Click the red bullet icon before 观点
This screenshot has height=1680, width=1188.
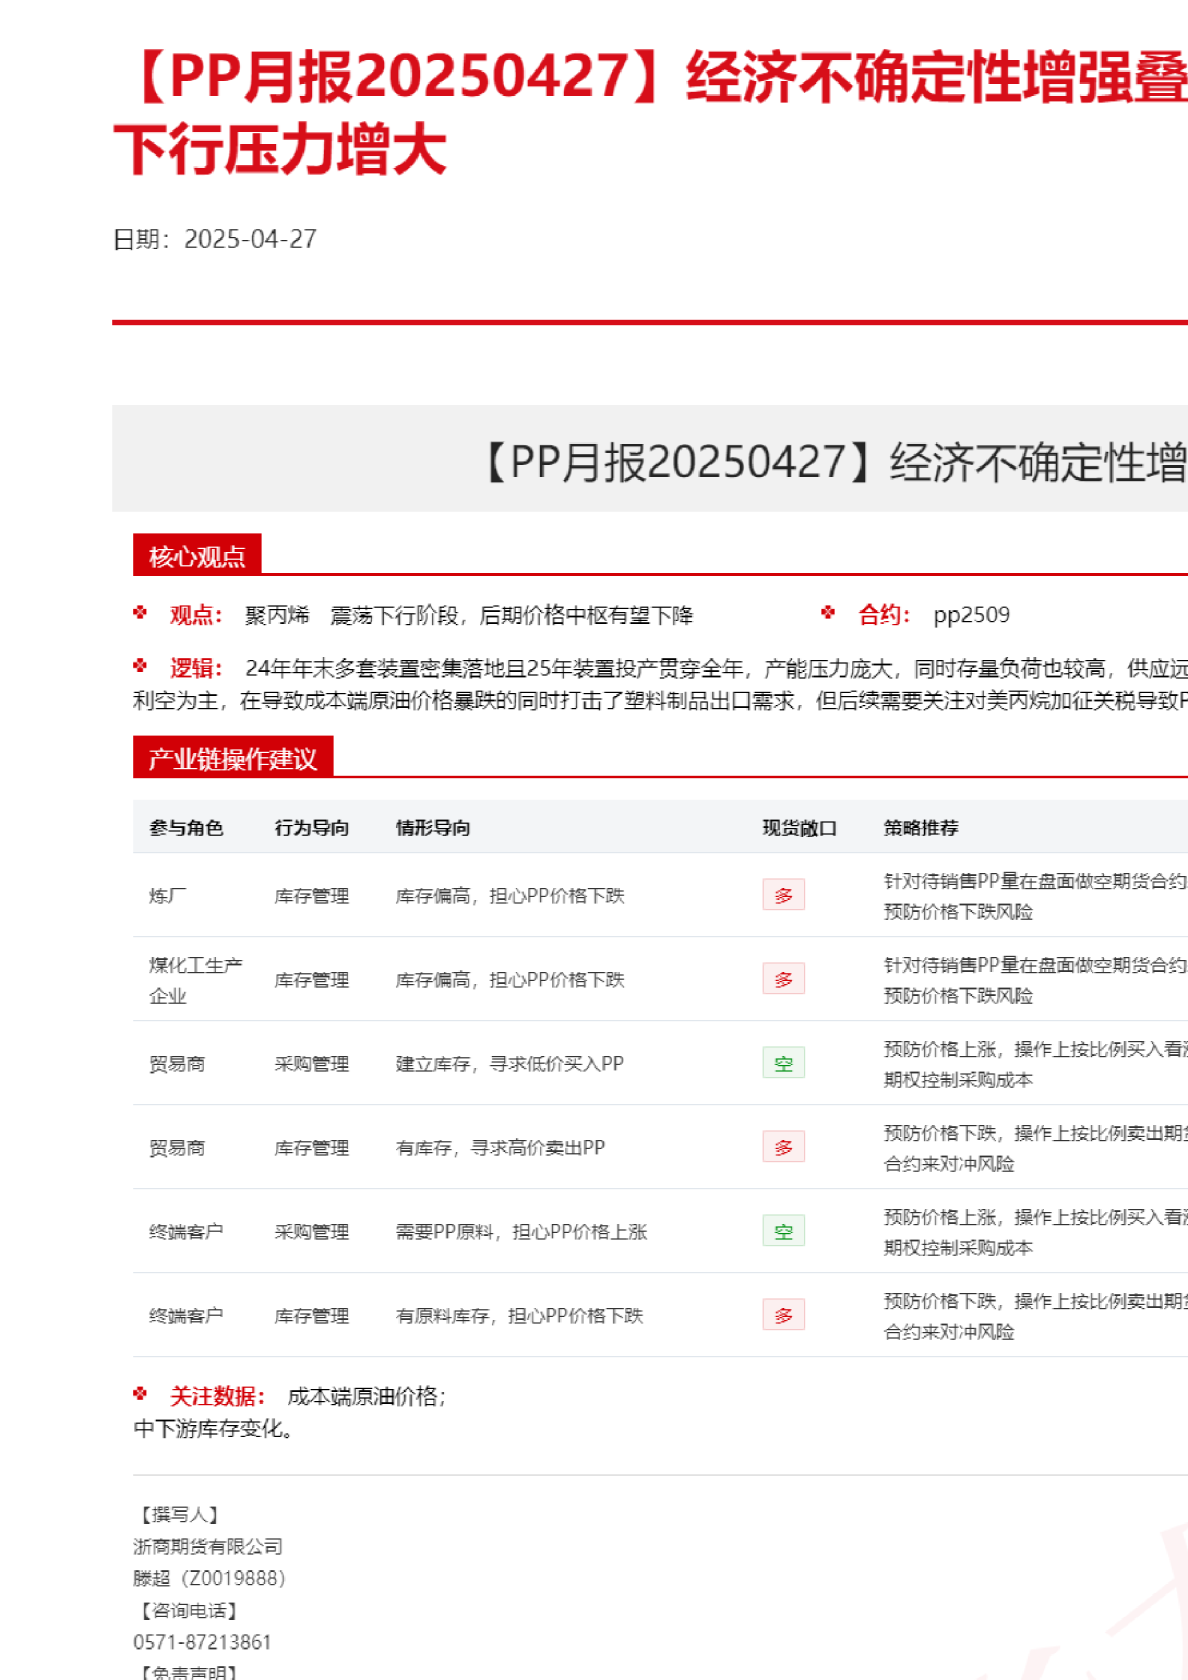[x=140, y=613]
